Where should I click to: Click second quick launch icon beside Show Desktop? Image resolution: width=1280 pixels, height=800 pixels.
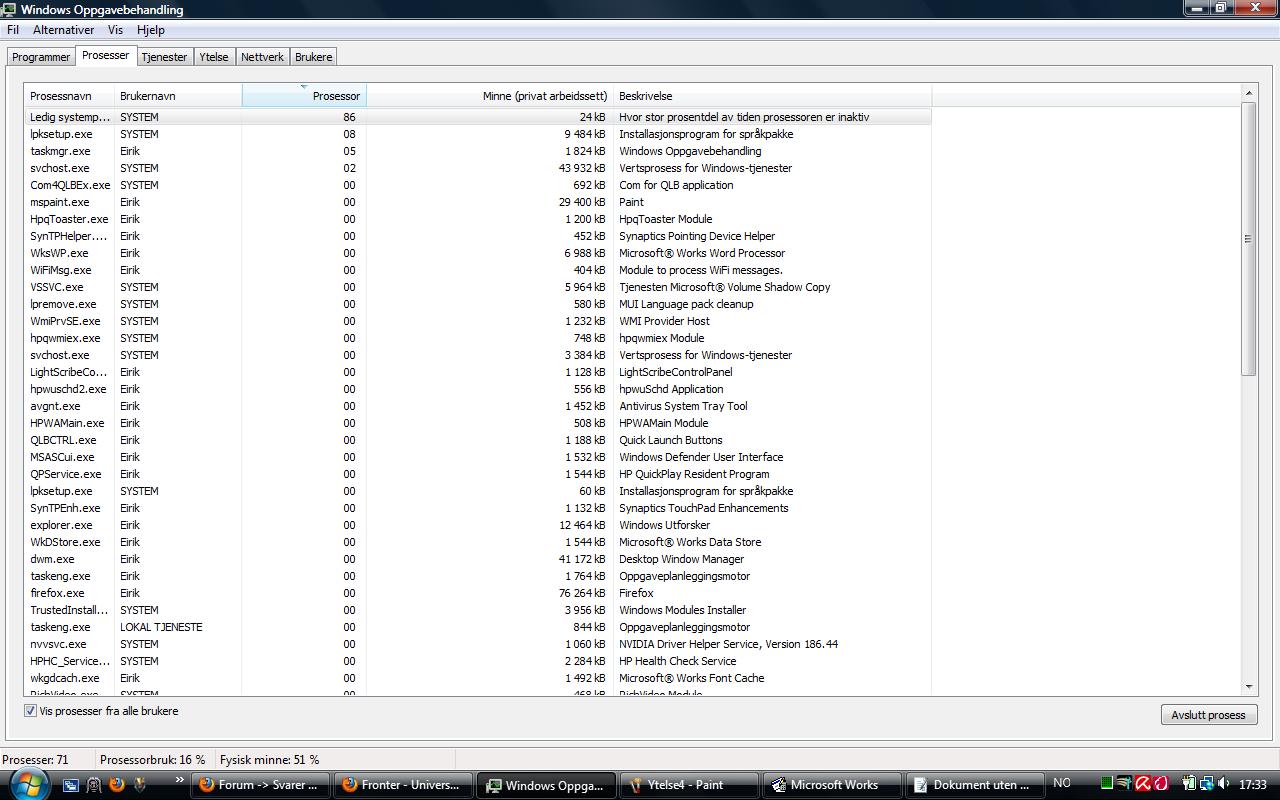point(93,785)
